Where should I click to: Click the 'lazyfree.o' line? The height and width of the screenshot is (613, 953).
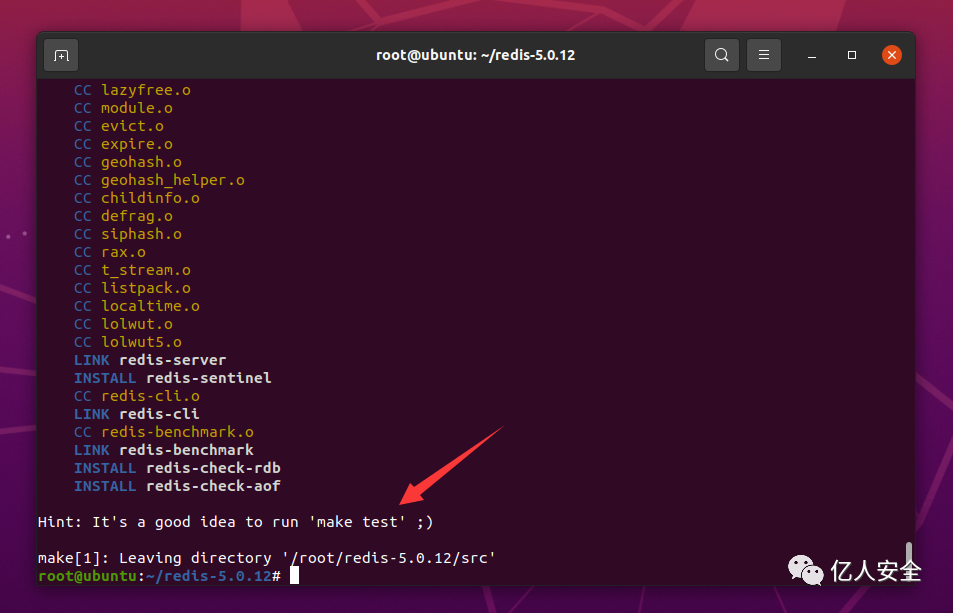[x=132, y=90]
